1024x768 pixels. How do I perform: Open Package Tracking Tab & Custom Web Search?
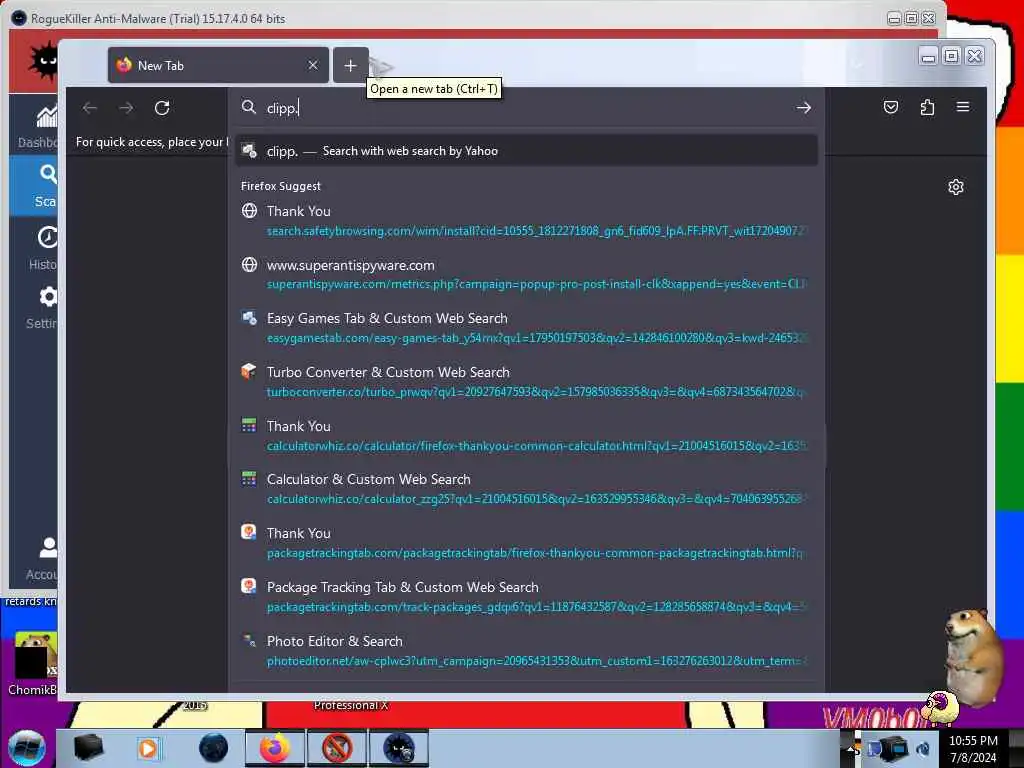pos(526,597)
